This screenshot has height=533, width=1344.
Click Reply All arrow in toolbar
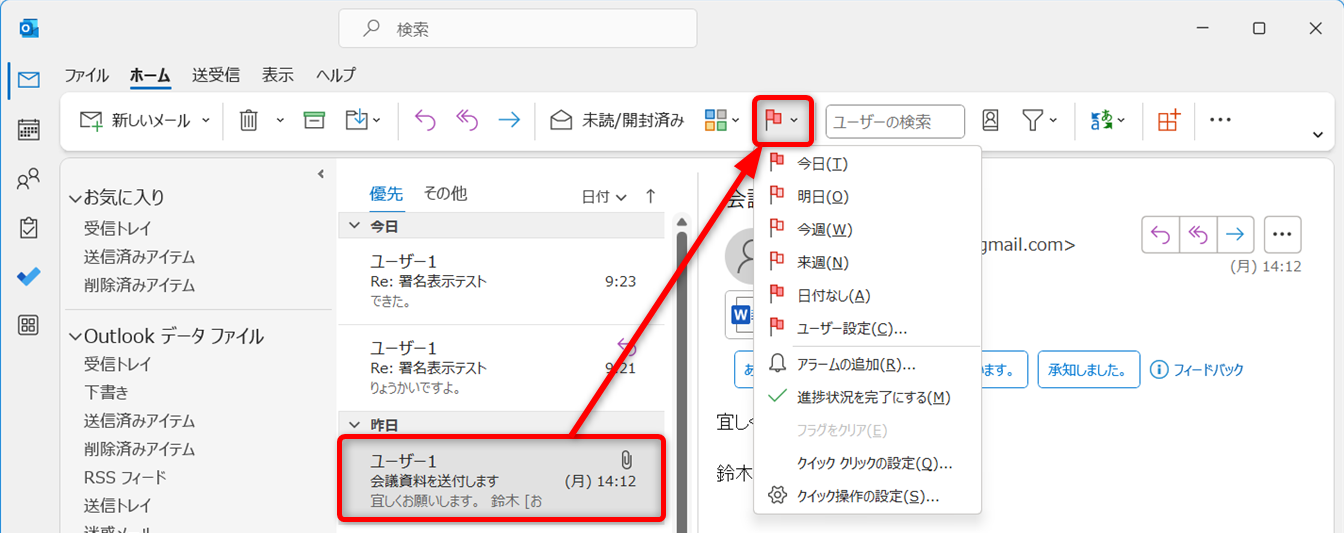(x=467, y=121)
